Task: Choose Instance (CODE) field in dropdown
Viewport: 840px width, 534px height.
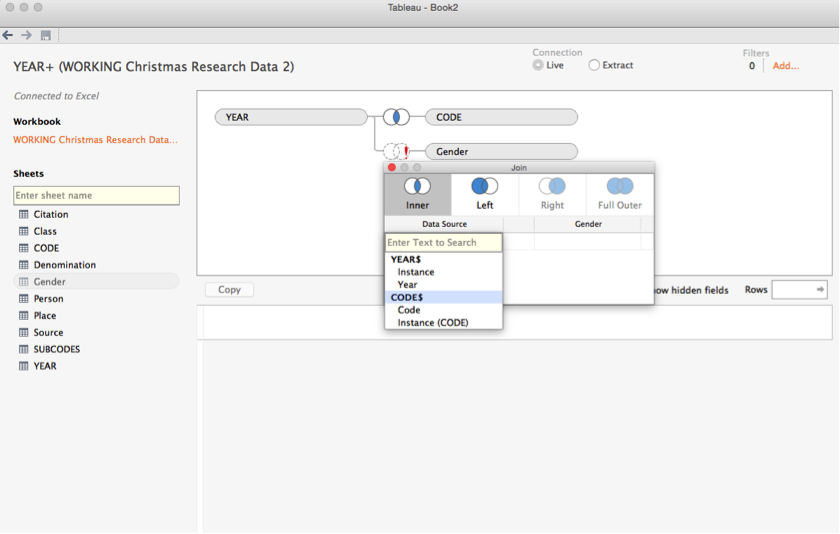Action: click(444, 322)
